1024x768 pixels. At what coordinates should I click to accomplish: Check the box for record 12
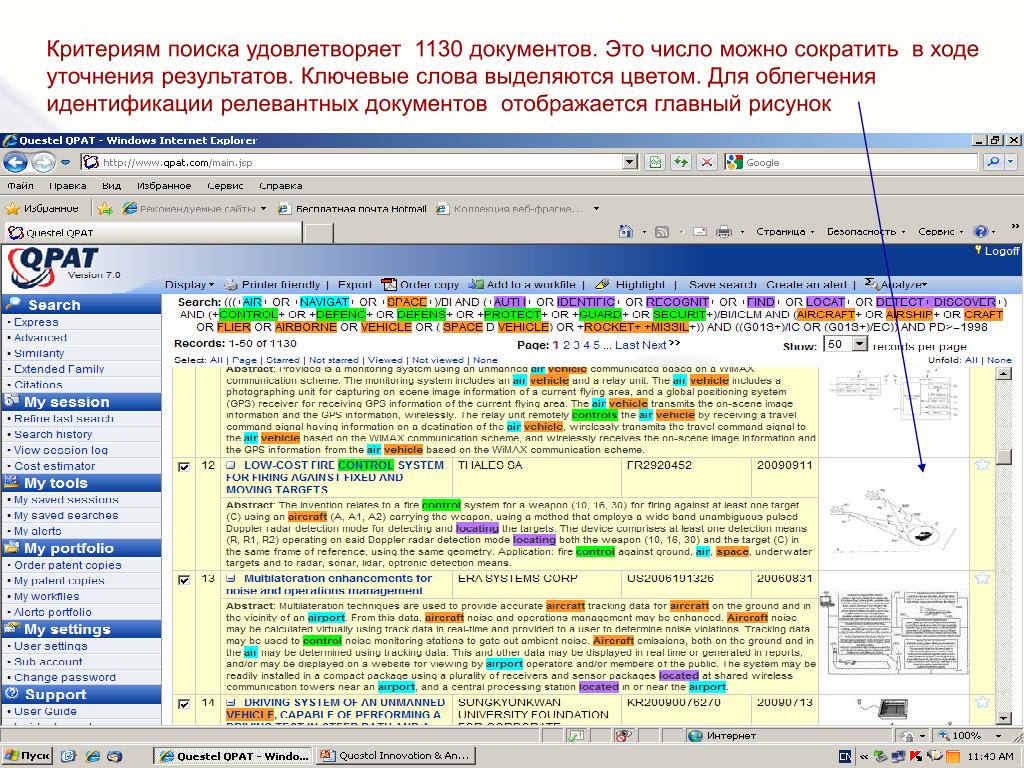point(184,466)
